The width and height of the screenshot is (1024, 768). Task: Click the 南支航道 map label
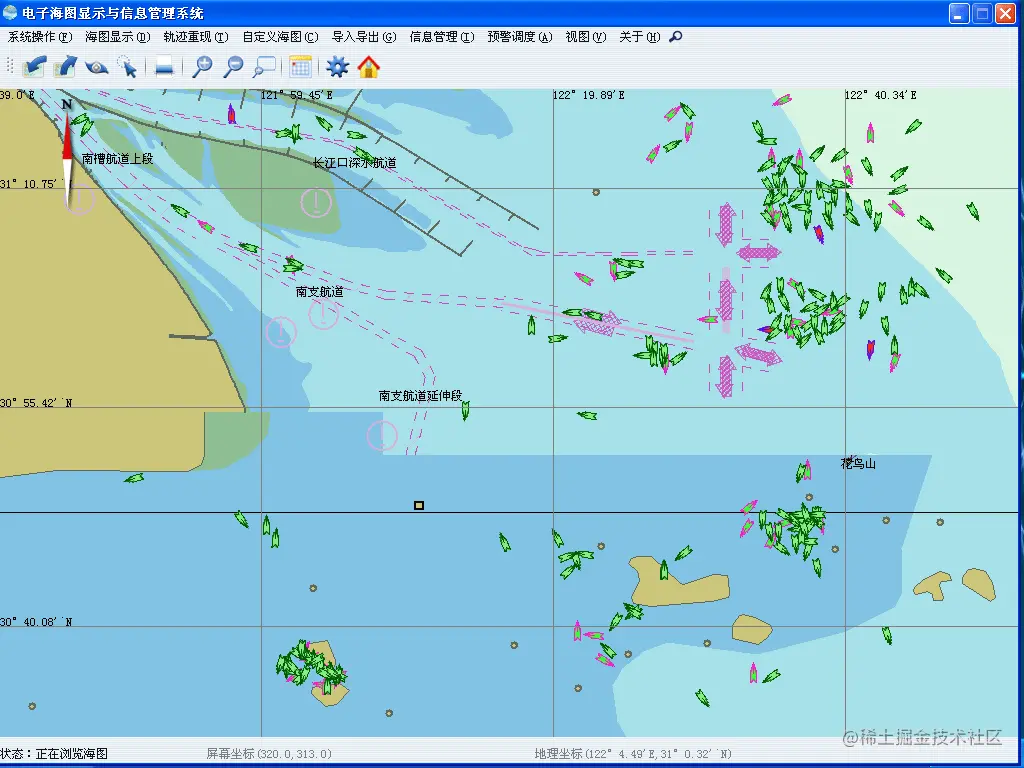320,292
